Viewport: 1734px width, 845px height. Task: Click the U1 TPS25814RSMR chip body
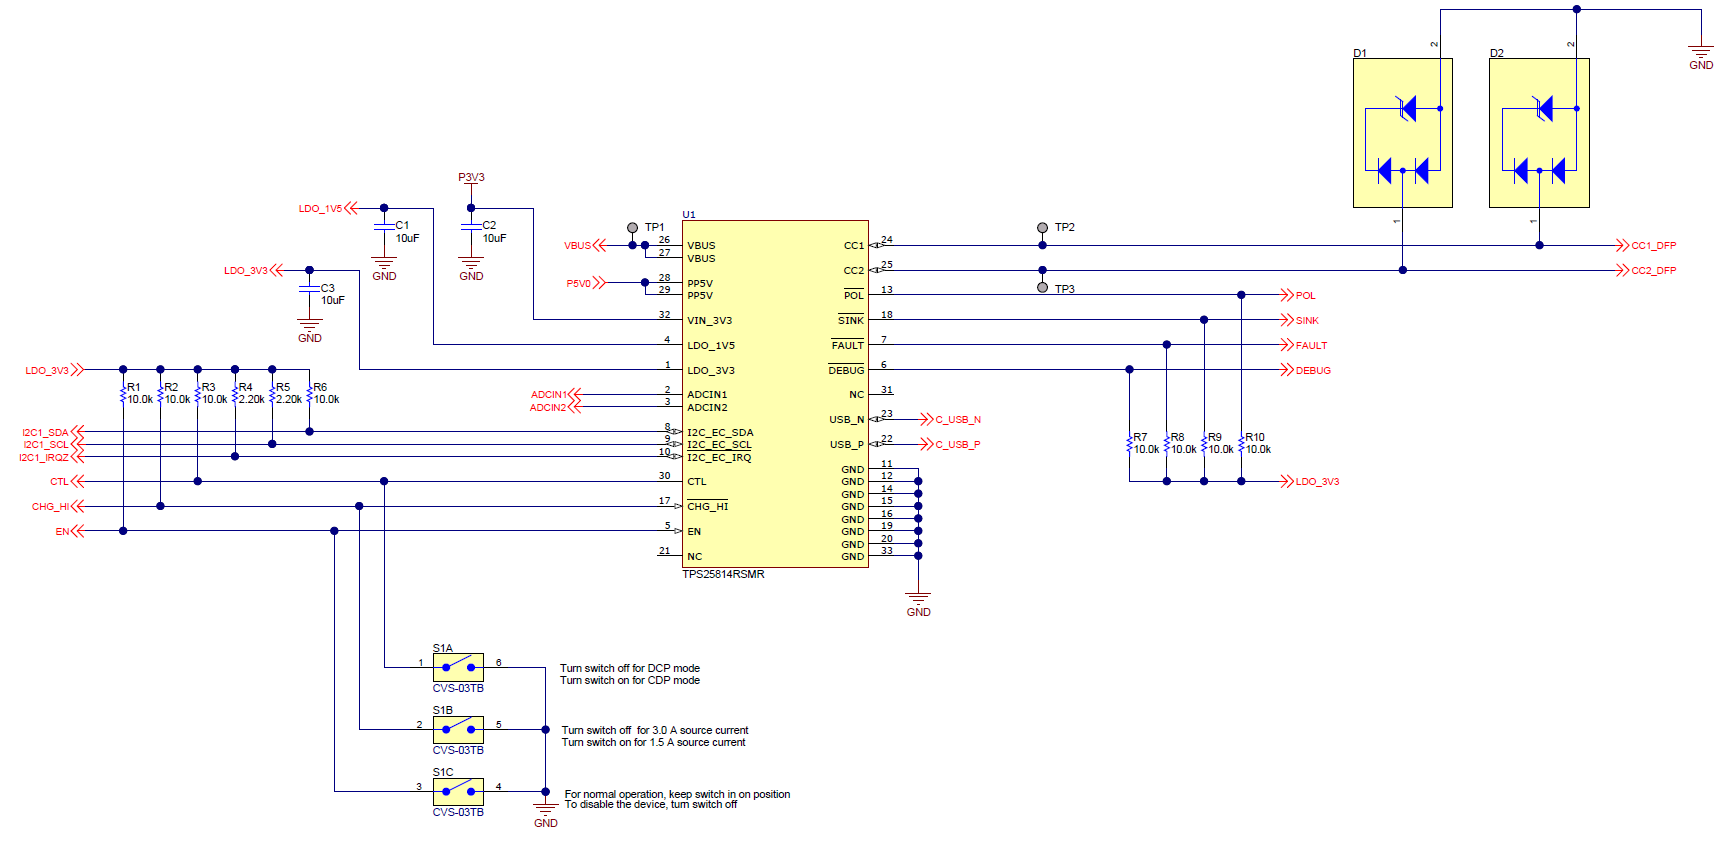click(775, 394)
